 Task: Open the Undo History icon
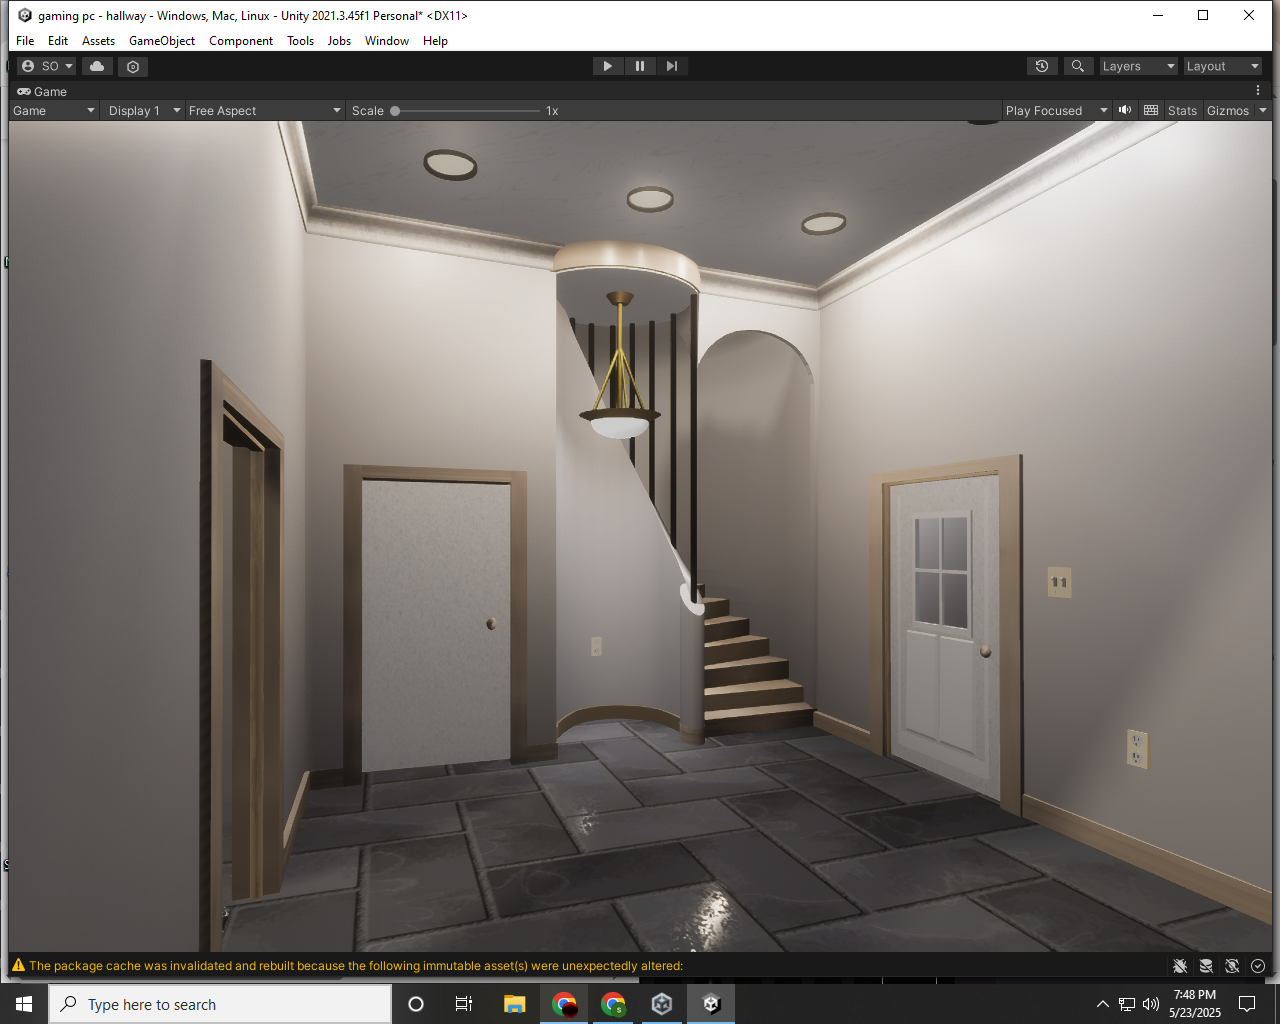coord(1042,66)
